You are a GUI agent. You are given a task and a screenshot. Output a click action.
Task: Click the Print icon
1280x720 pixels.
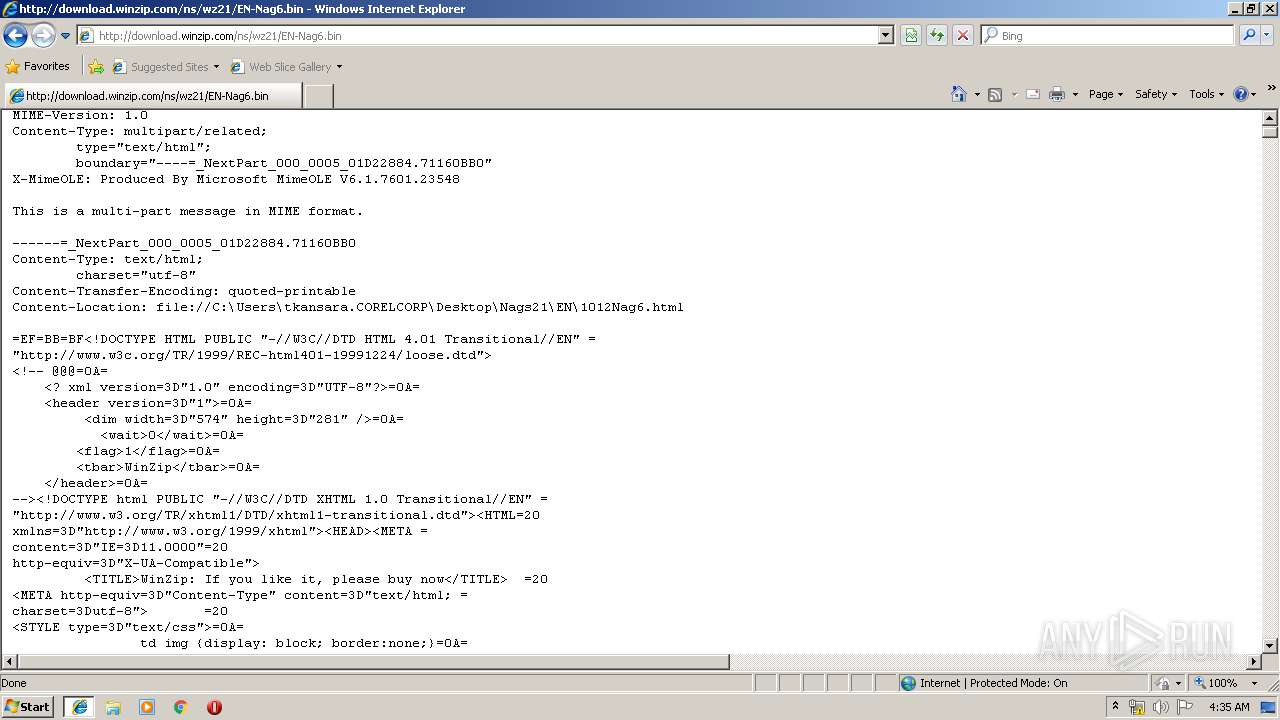pyautogui.click(x=1057, y=94)
